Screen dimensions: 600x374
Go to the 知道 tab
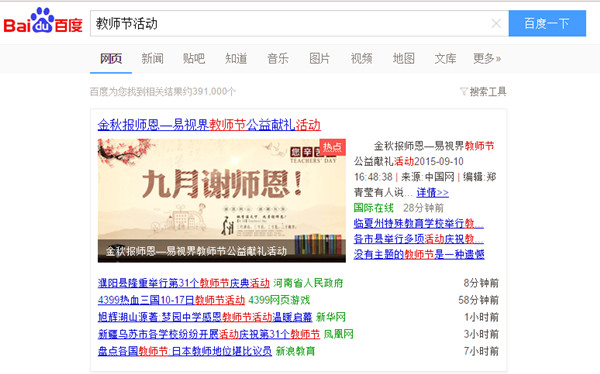236,59
